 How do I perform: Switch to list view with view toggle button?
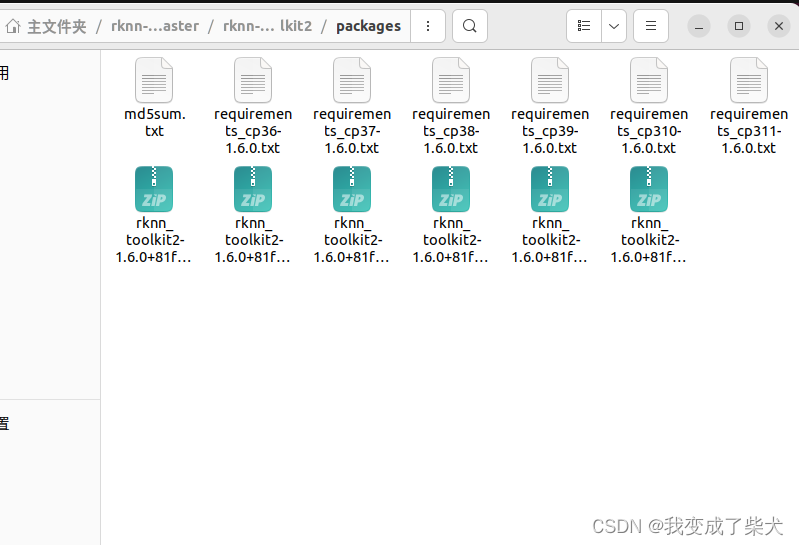[584, 25]
